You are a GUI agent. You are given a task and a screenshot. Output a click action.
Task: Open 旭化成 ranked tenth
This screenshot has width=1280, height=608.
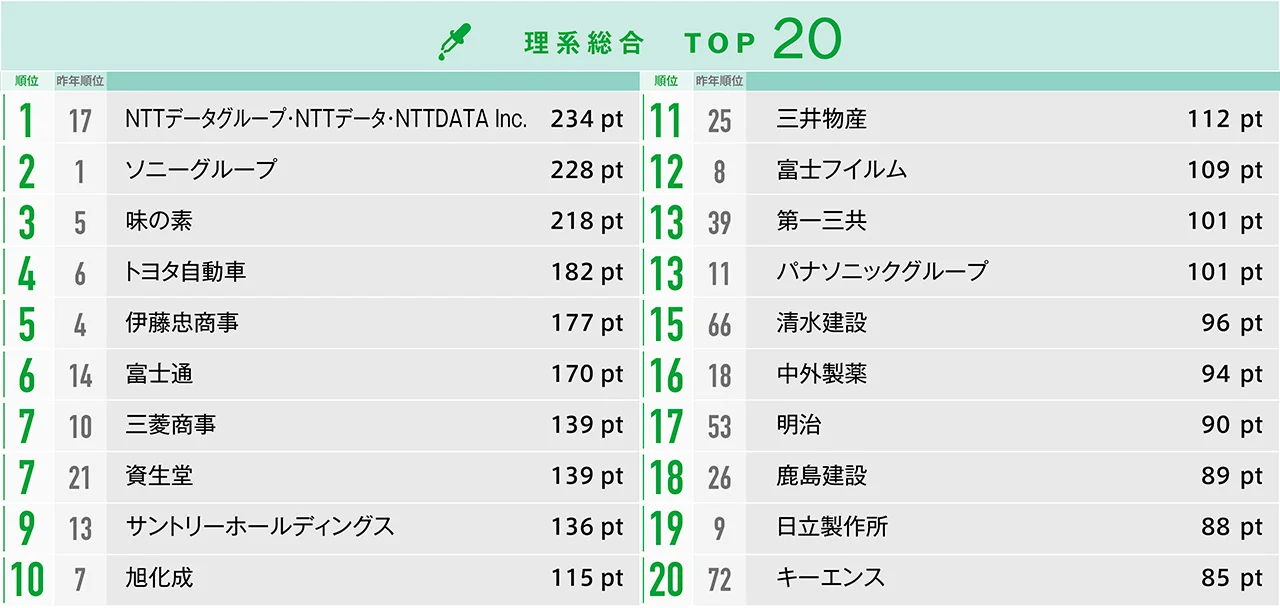pos(159,578)
